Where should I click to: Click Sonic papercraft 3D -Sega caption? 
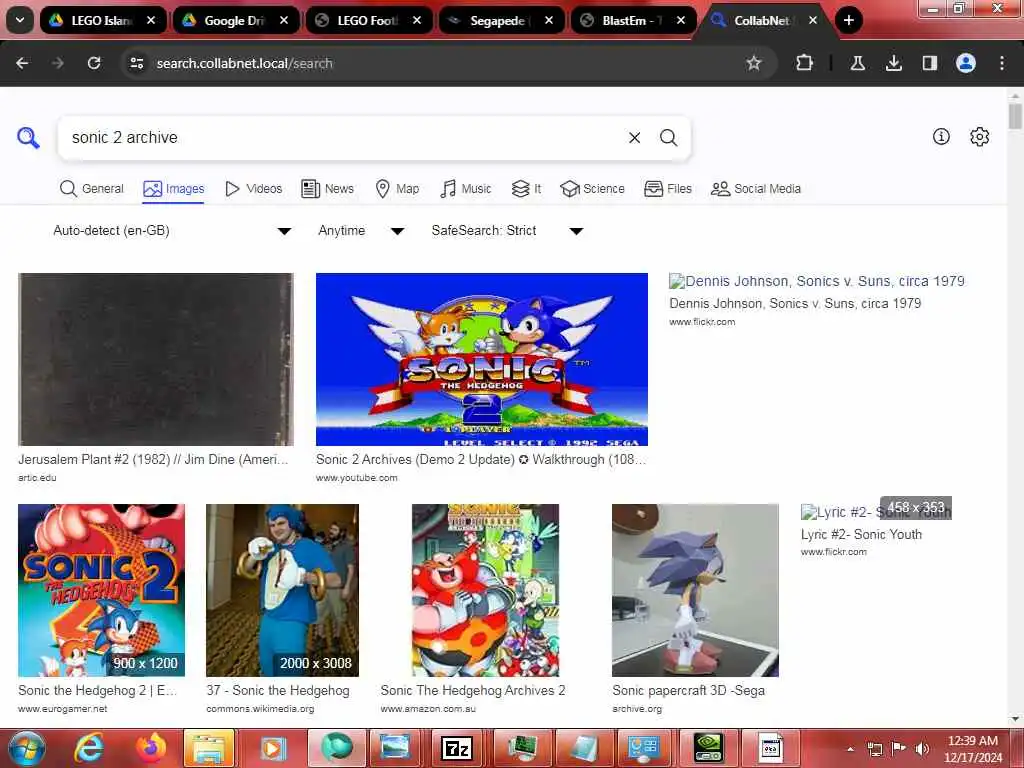click(x=688, y=690)
